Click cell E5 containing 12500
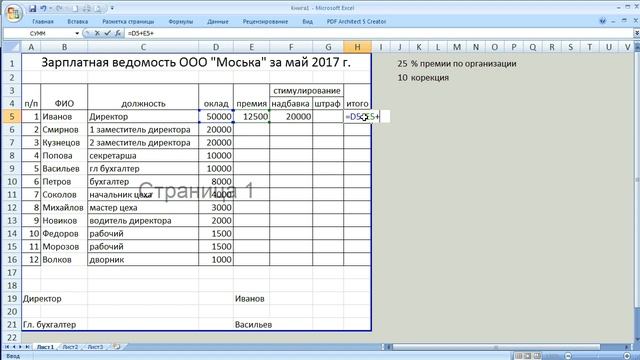Image resolution: width=640 pixels, height=360 pixels. click(x=251, y=117)
